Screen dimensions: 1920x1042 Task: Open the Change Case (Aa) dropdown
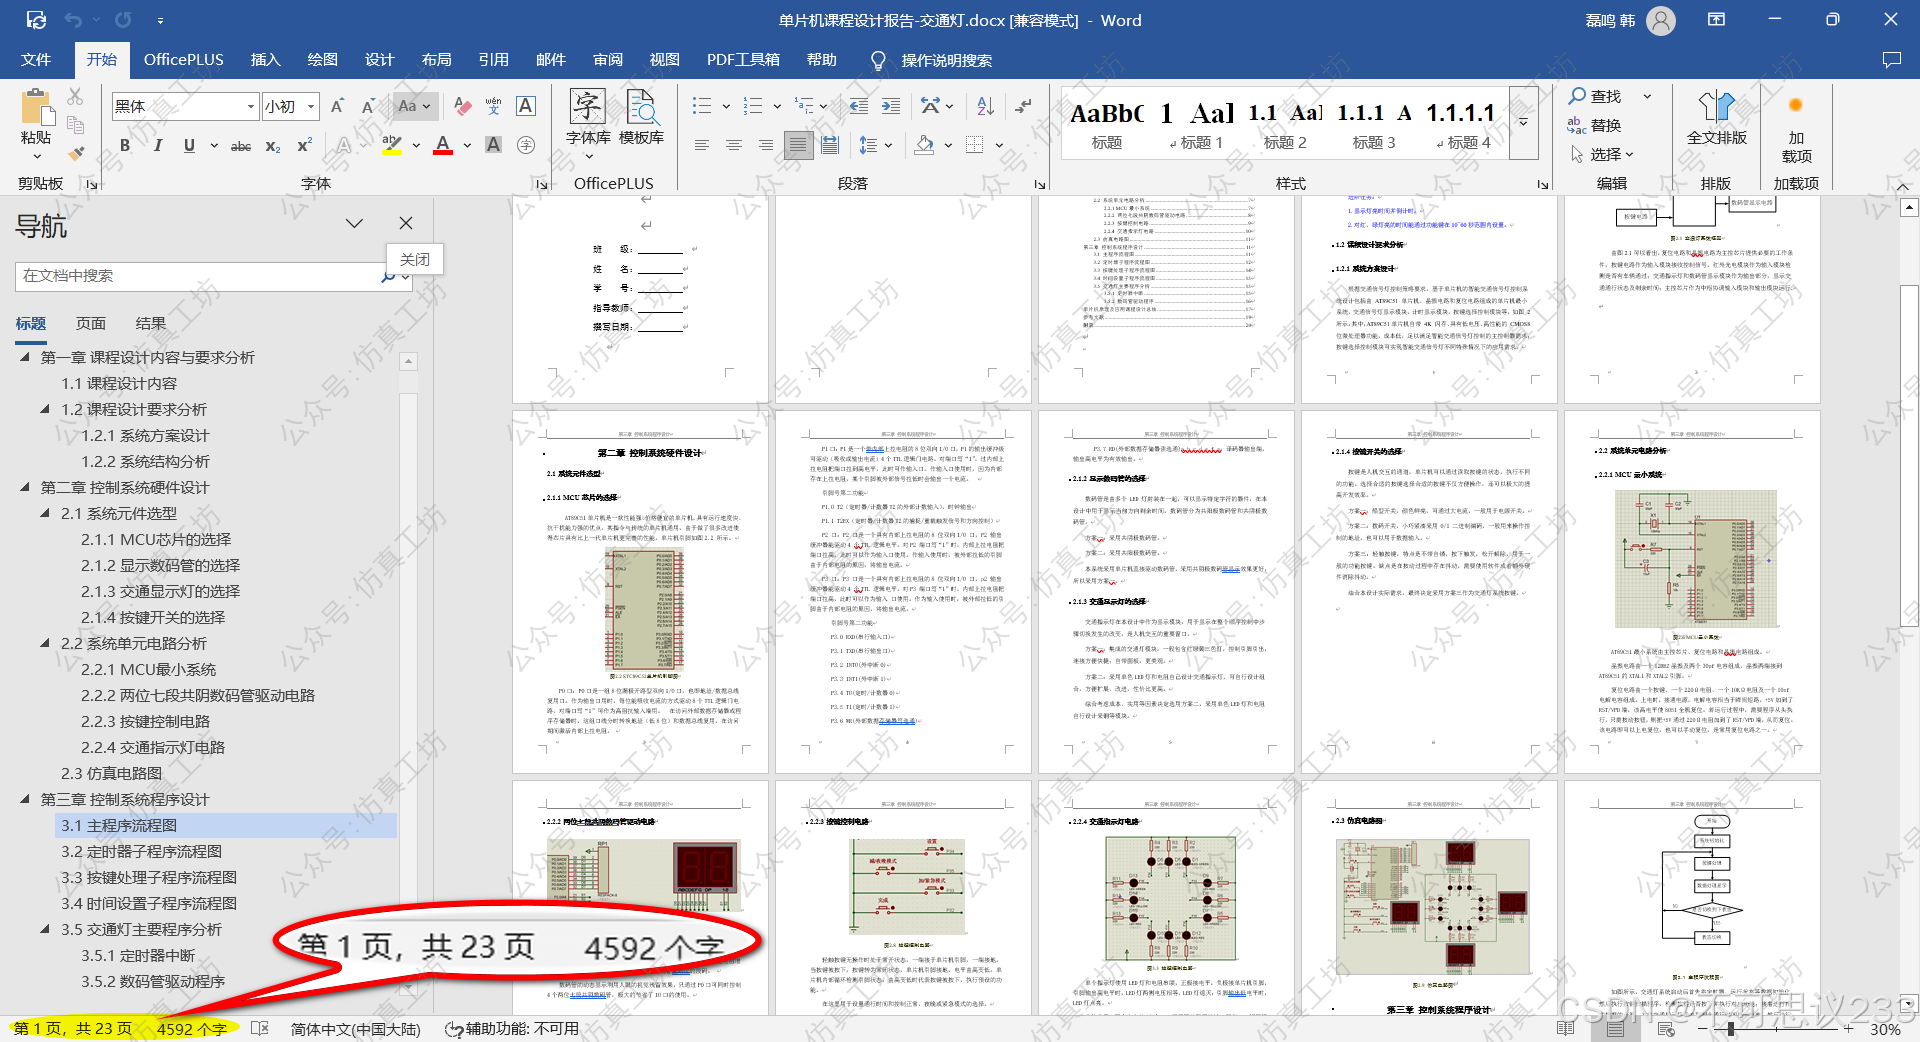[413, 106]
